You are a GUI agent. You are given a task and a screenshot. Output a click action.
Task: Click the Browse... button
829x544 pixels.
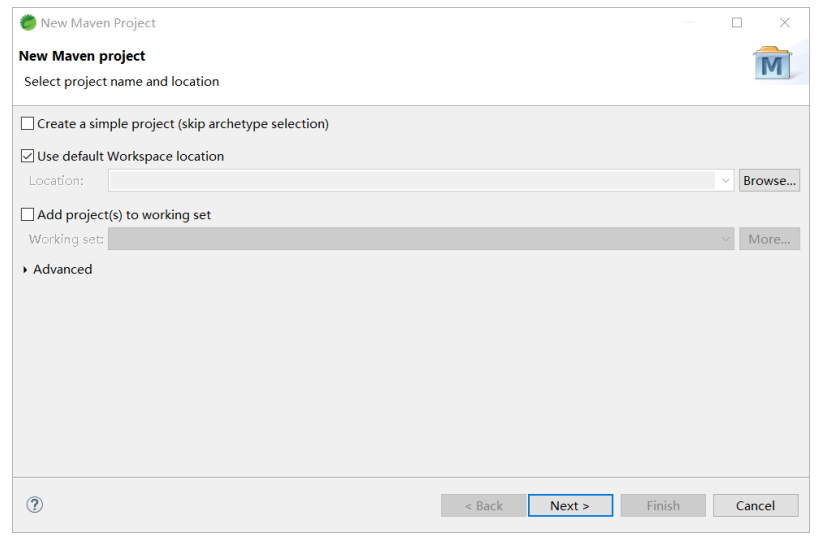[769, 181]
